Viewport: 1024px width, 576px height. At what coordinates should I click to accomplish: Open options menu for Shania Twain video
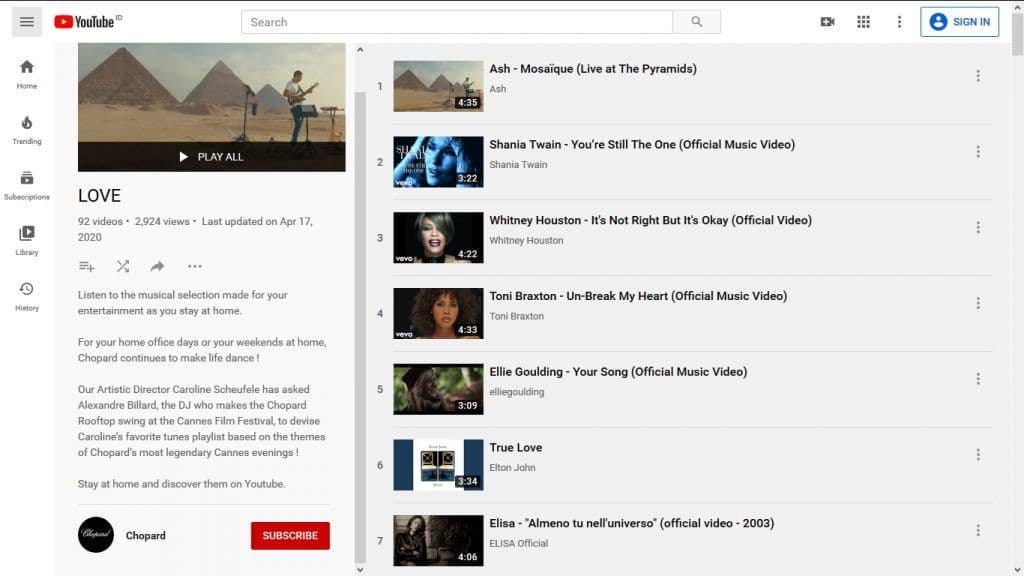(x=978, y=152)
